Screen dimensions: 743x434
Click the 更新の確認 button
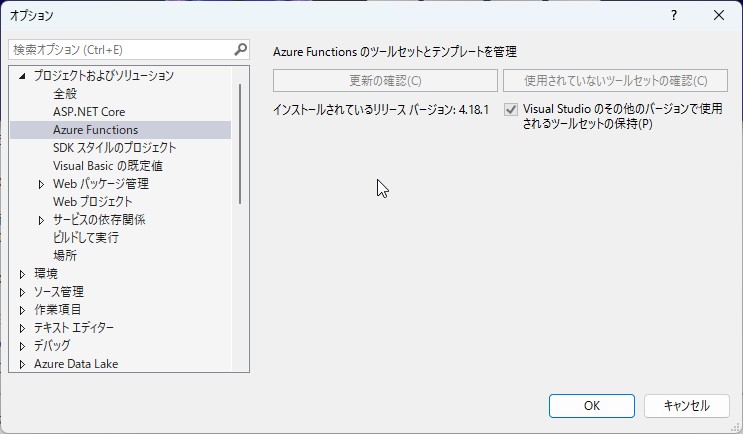click(x=385, y=81)
